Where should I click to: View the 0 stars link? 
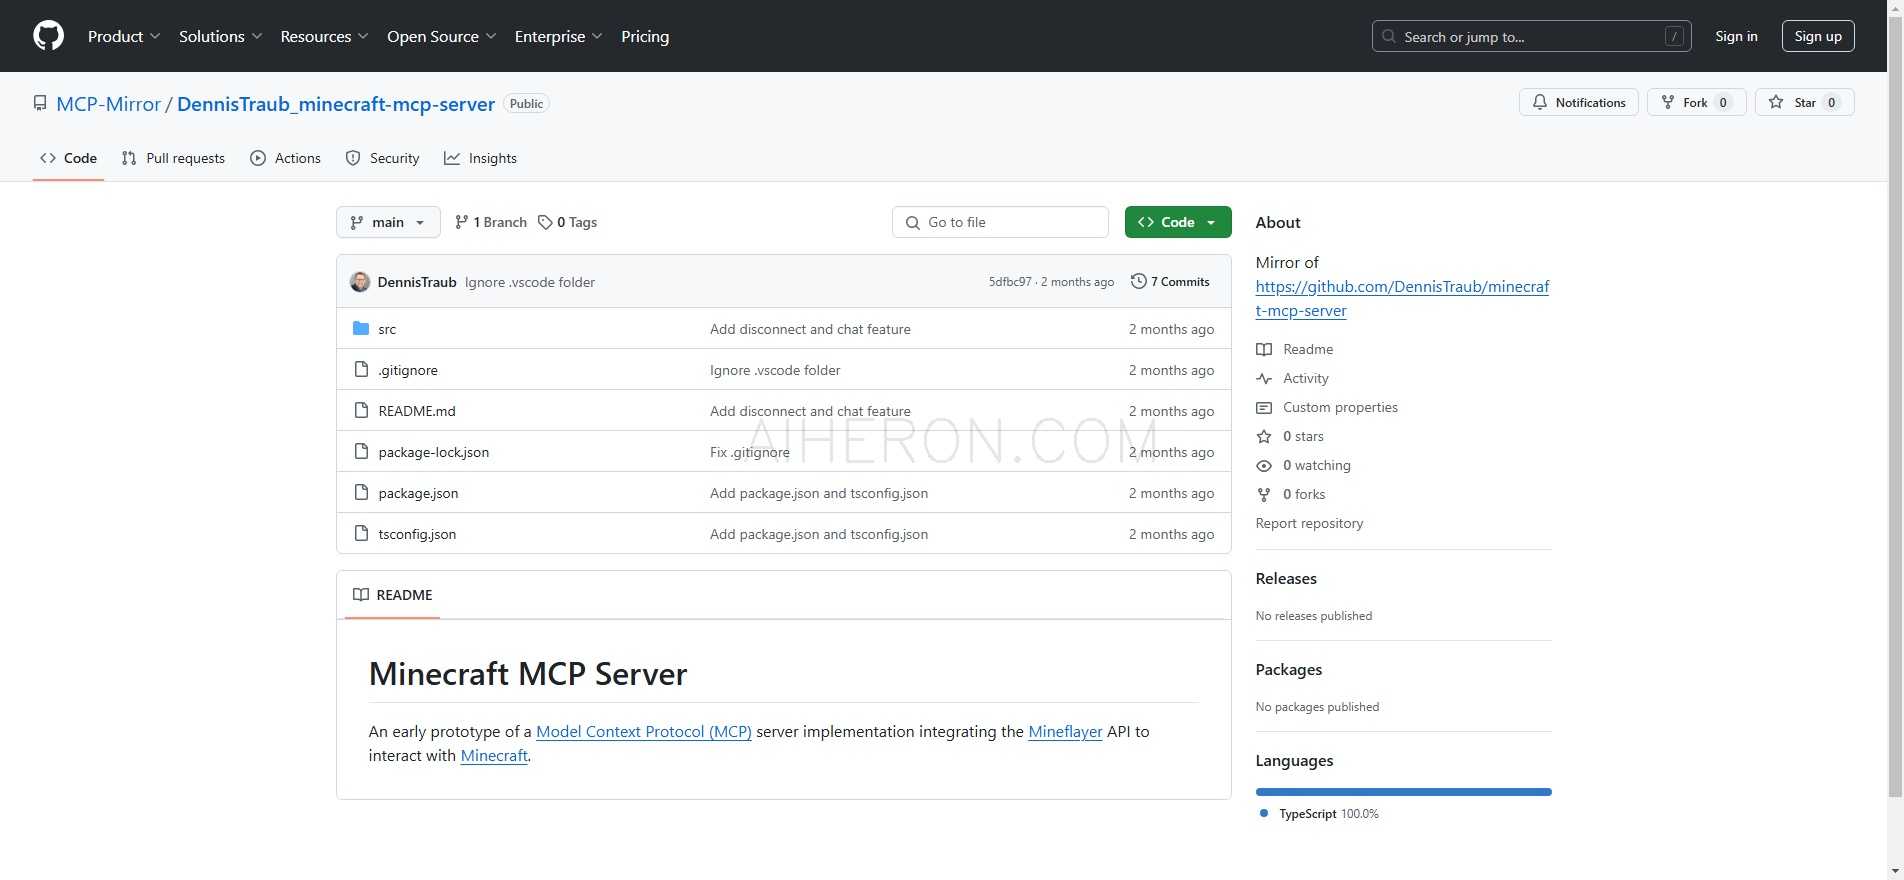pos(1291,436)
